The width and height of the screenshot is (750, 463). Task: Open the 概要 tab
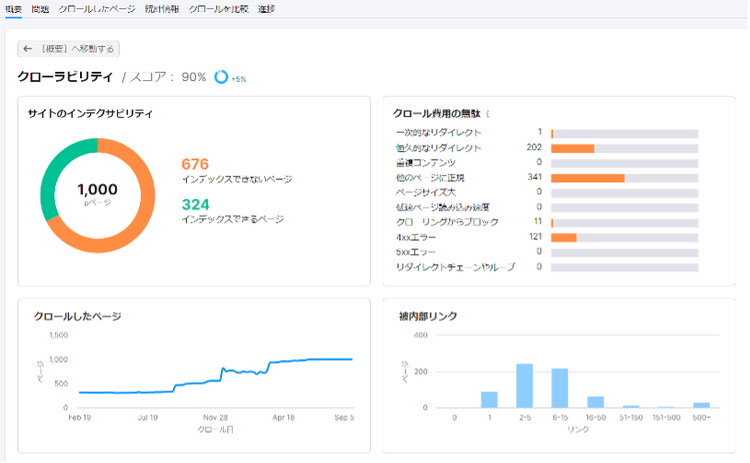[13, 9]
